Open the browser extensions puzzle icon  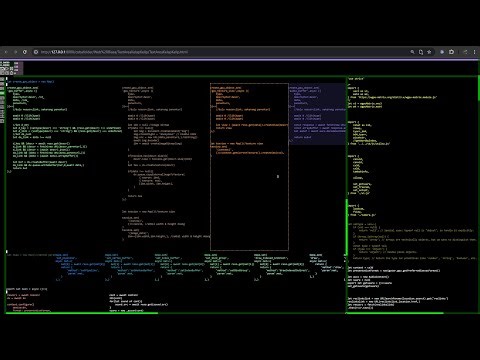(x=452, y=52)
